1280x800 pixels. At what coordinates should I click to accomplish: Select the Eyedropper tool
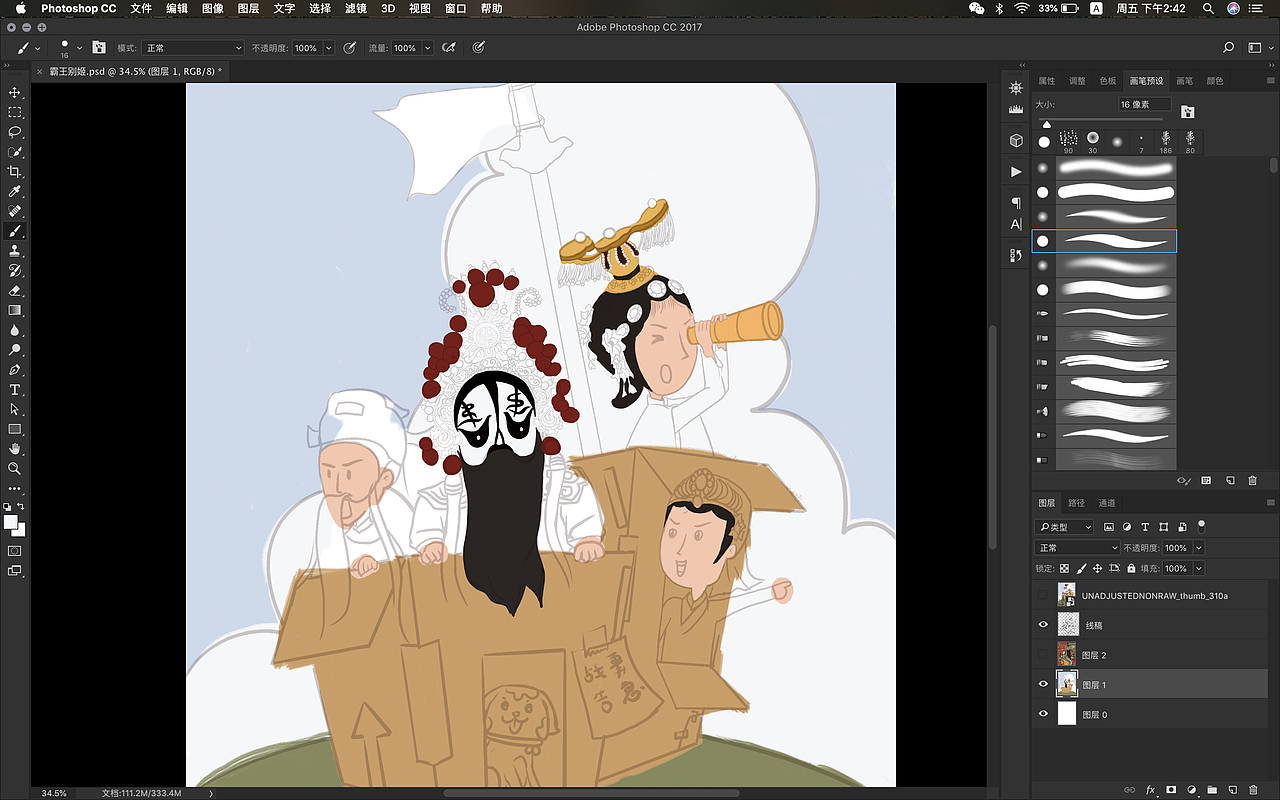click(15, 192)
